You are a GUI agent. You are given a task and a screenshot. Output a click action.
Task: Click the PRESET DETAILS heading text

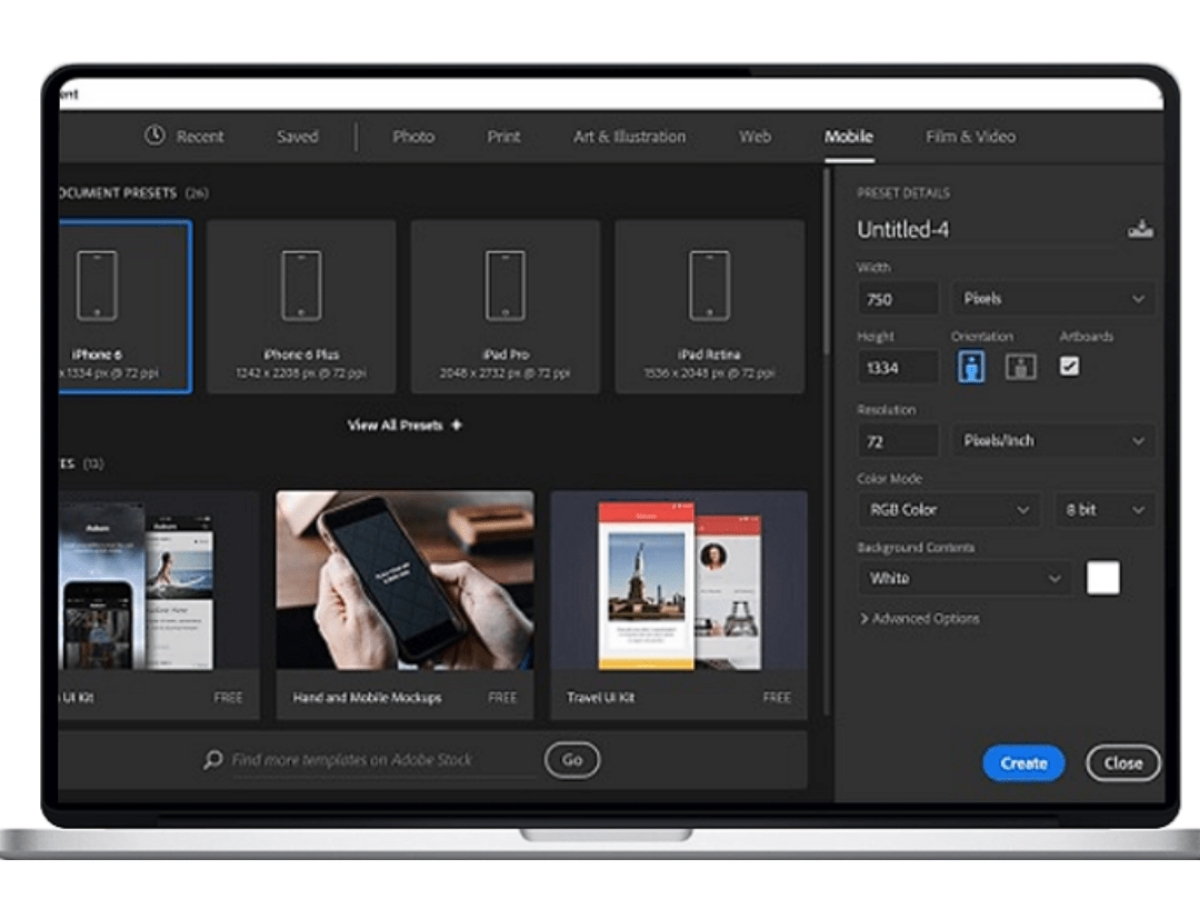tap(903, 193)
